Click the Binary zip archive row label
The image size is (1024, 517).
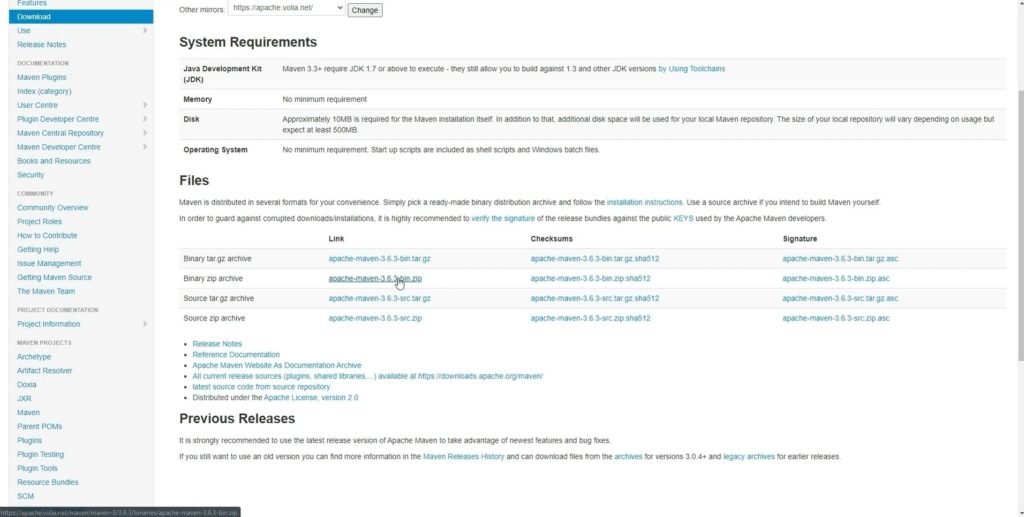213,279
